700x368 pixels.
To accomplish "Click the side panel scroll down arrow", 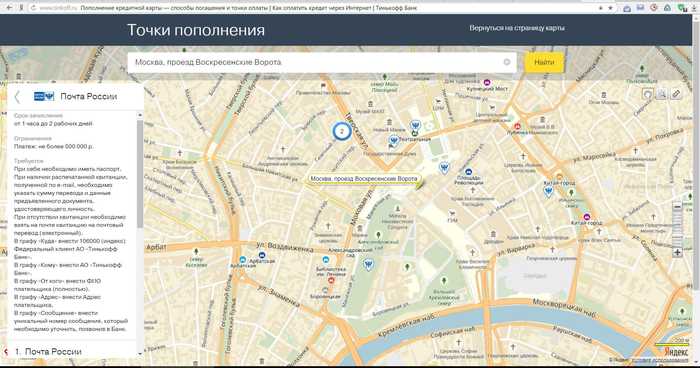I will point(140,354).
